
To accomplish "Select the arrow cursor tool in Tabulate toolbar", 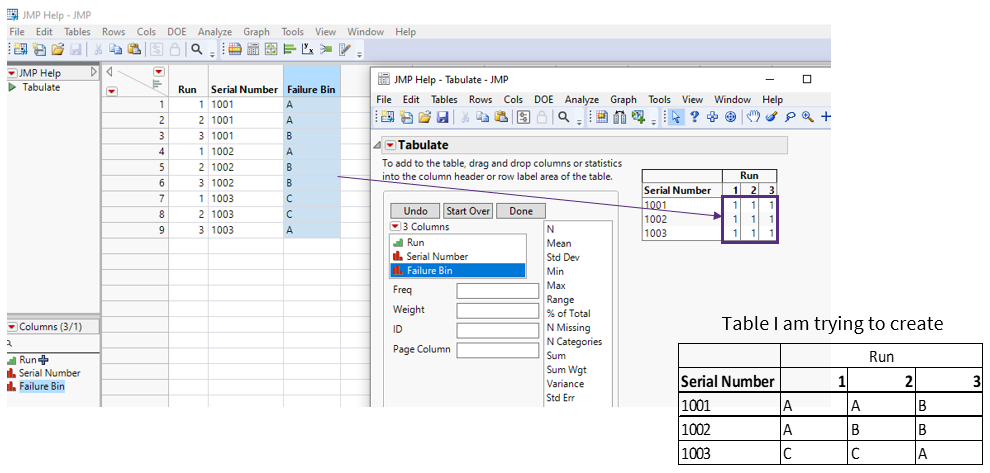I will tap(678, 118).
